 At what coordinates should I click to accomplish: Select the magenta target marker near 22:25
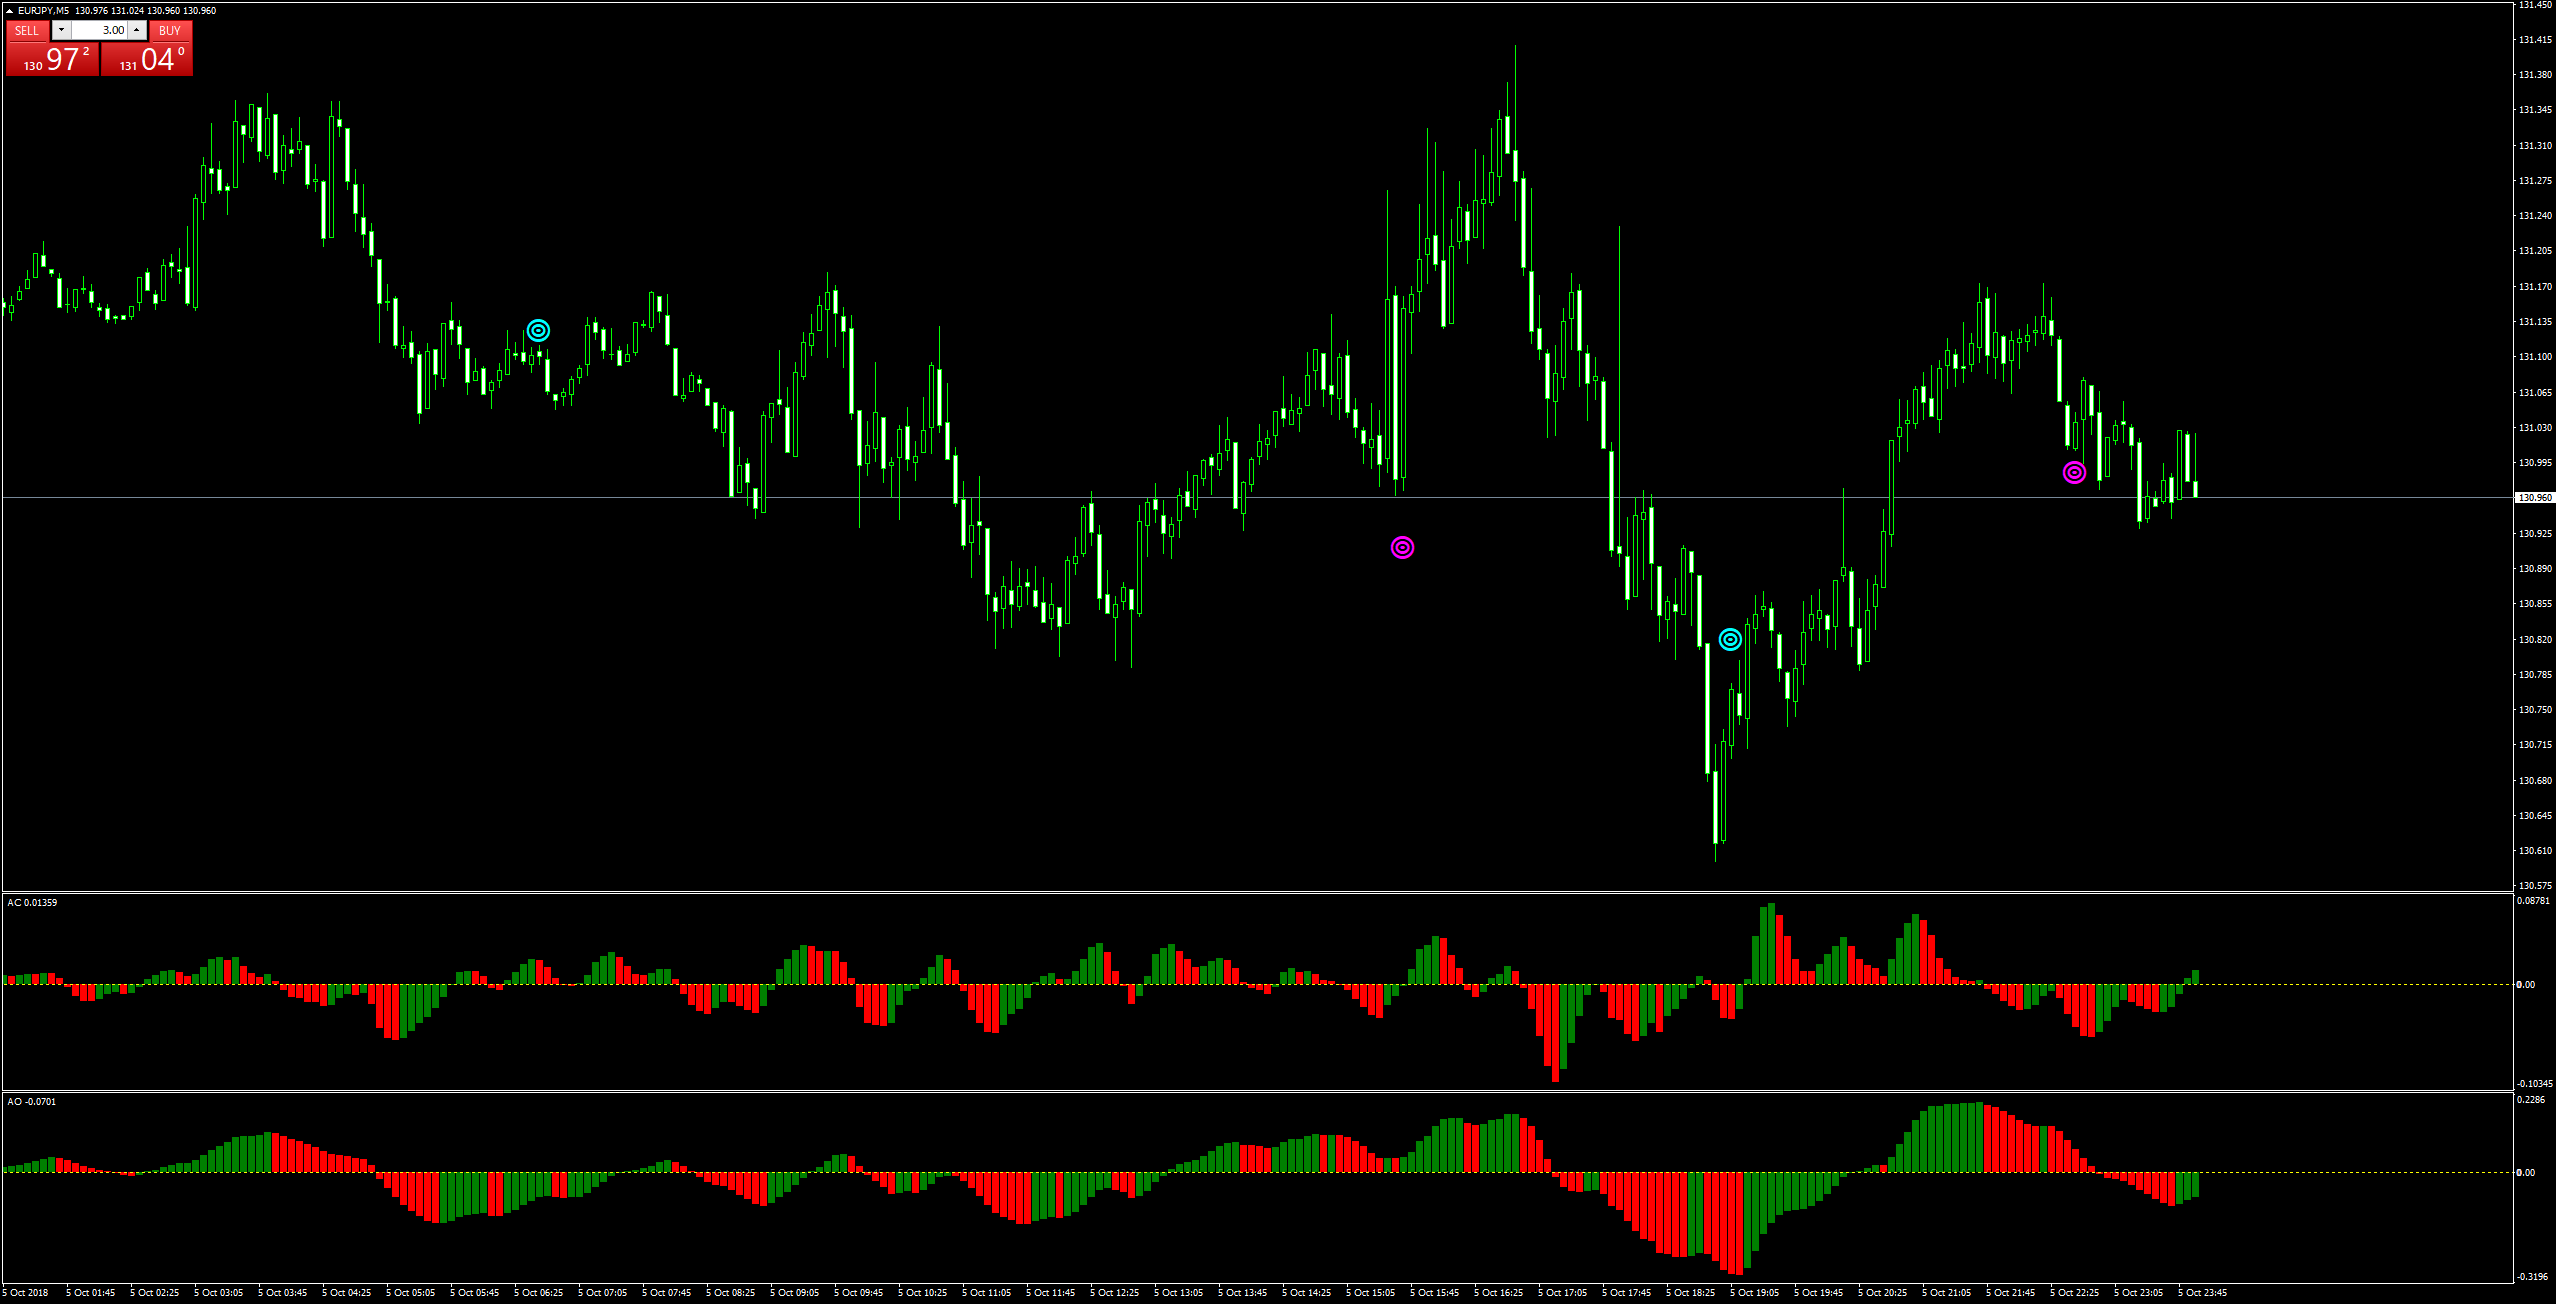[2074, 472]
